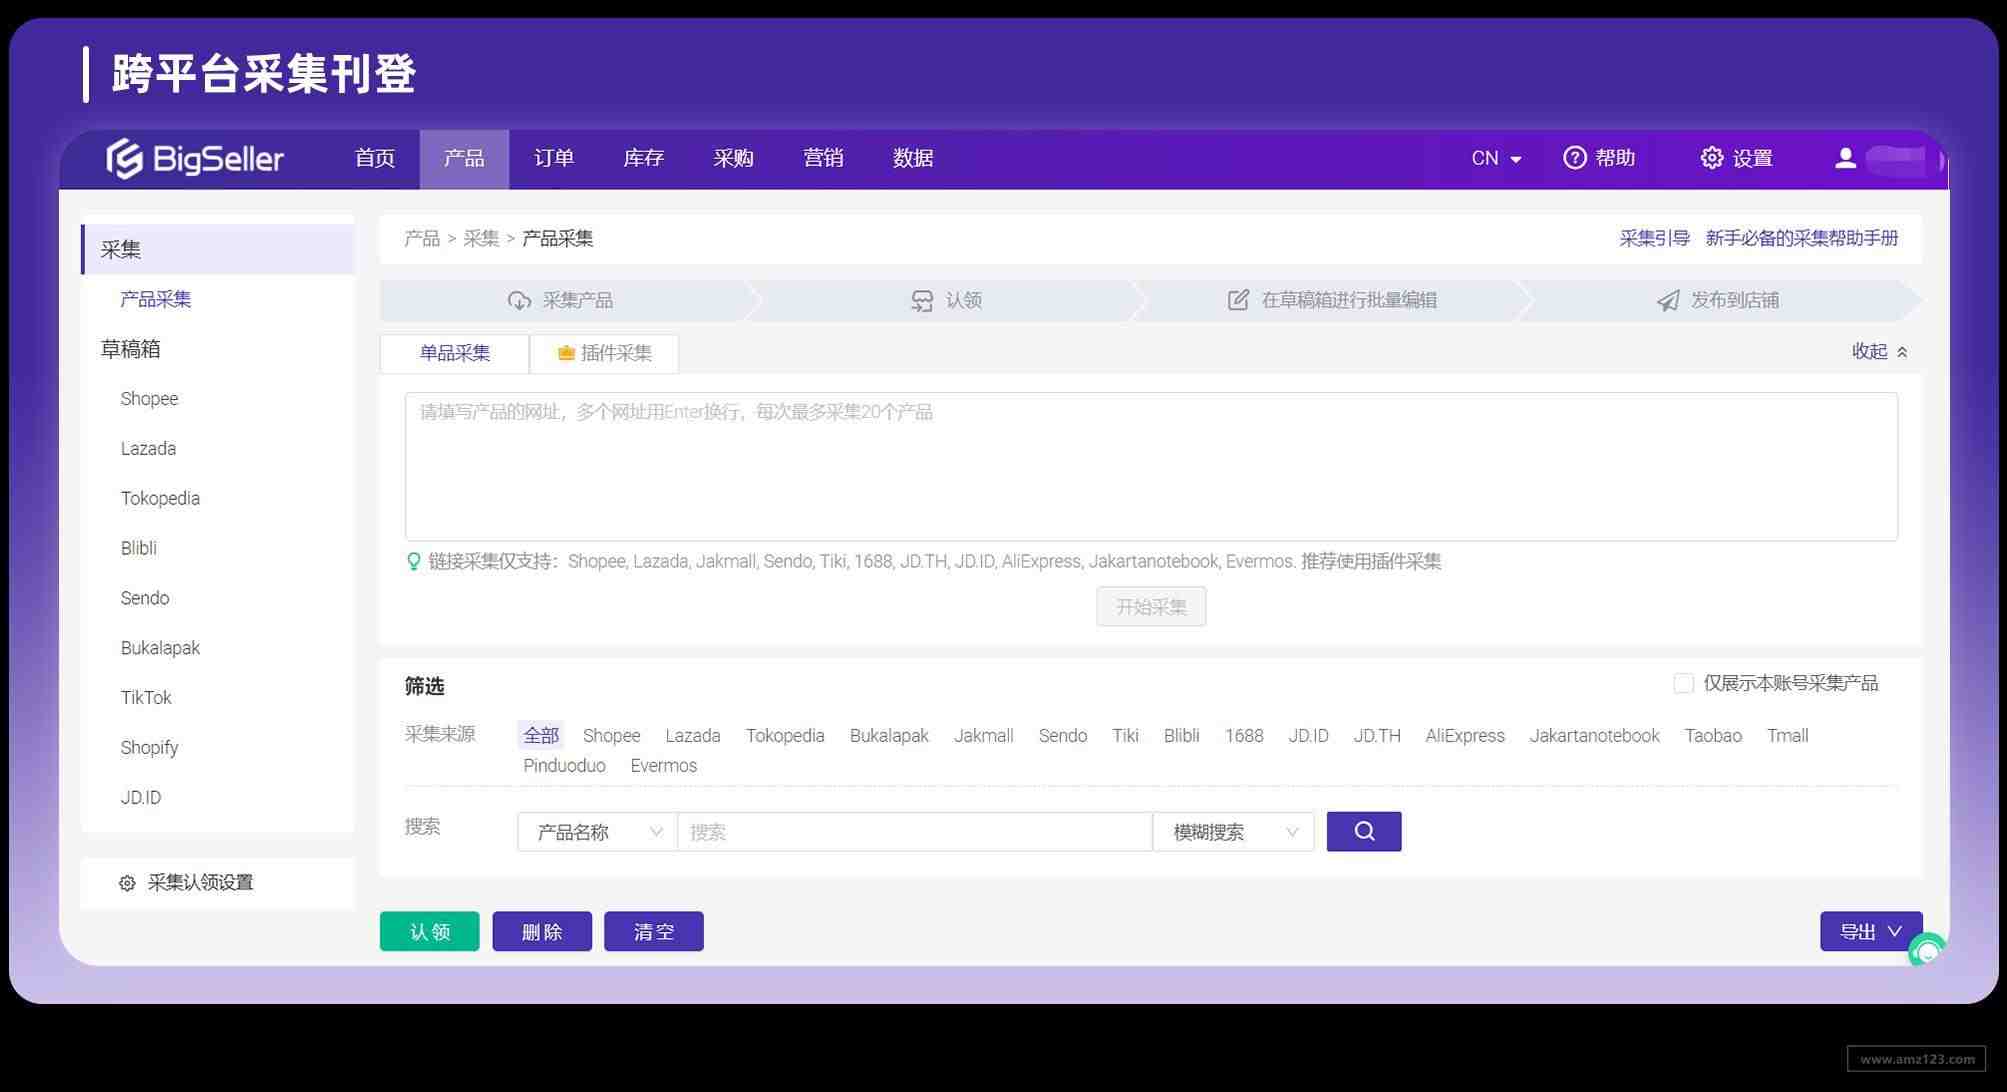The image size is (2007, 1092).
Task: Filter source by Shopee
Action: (611, 736)
